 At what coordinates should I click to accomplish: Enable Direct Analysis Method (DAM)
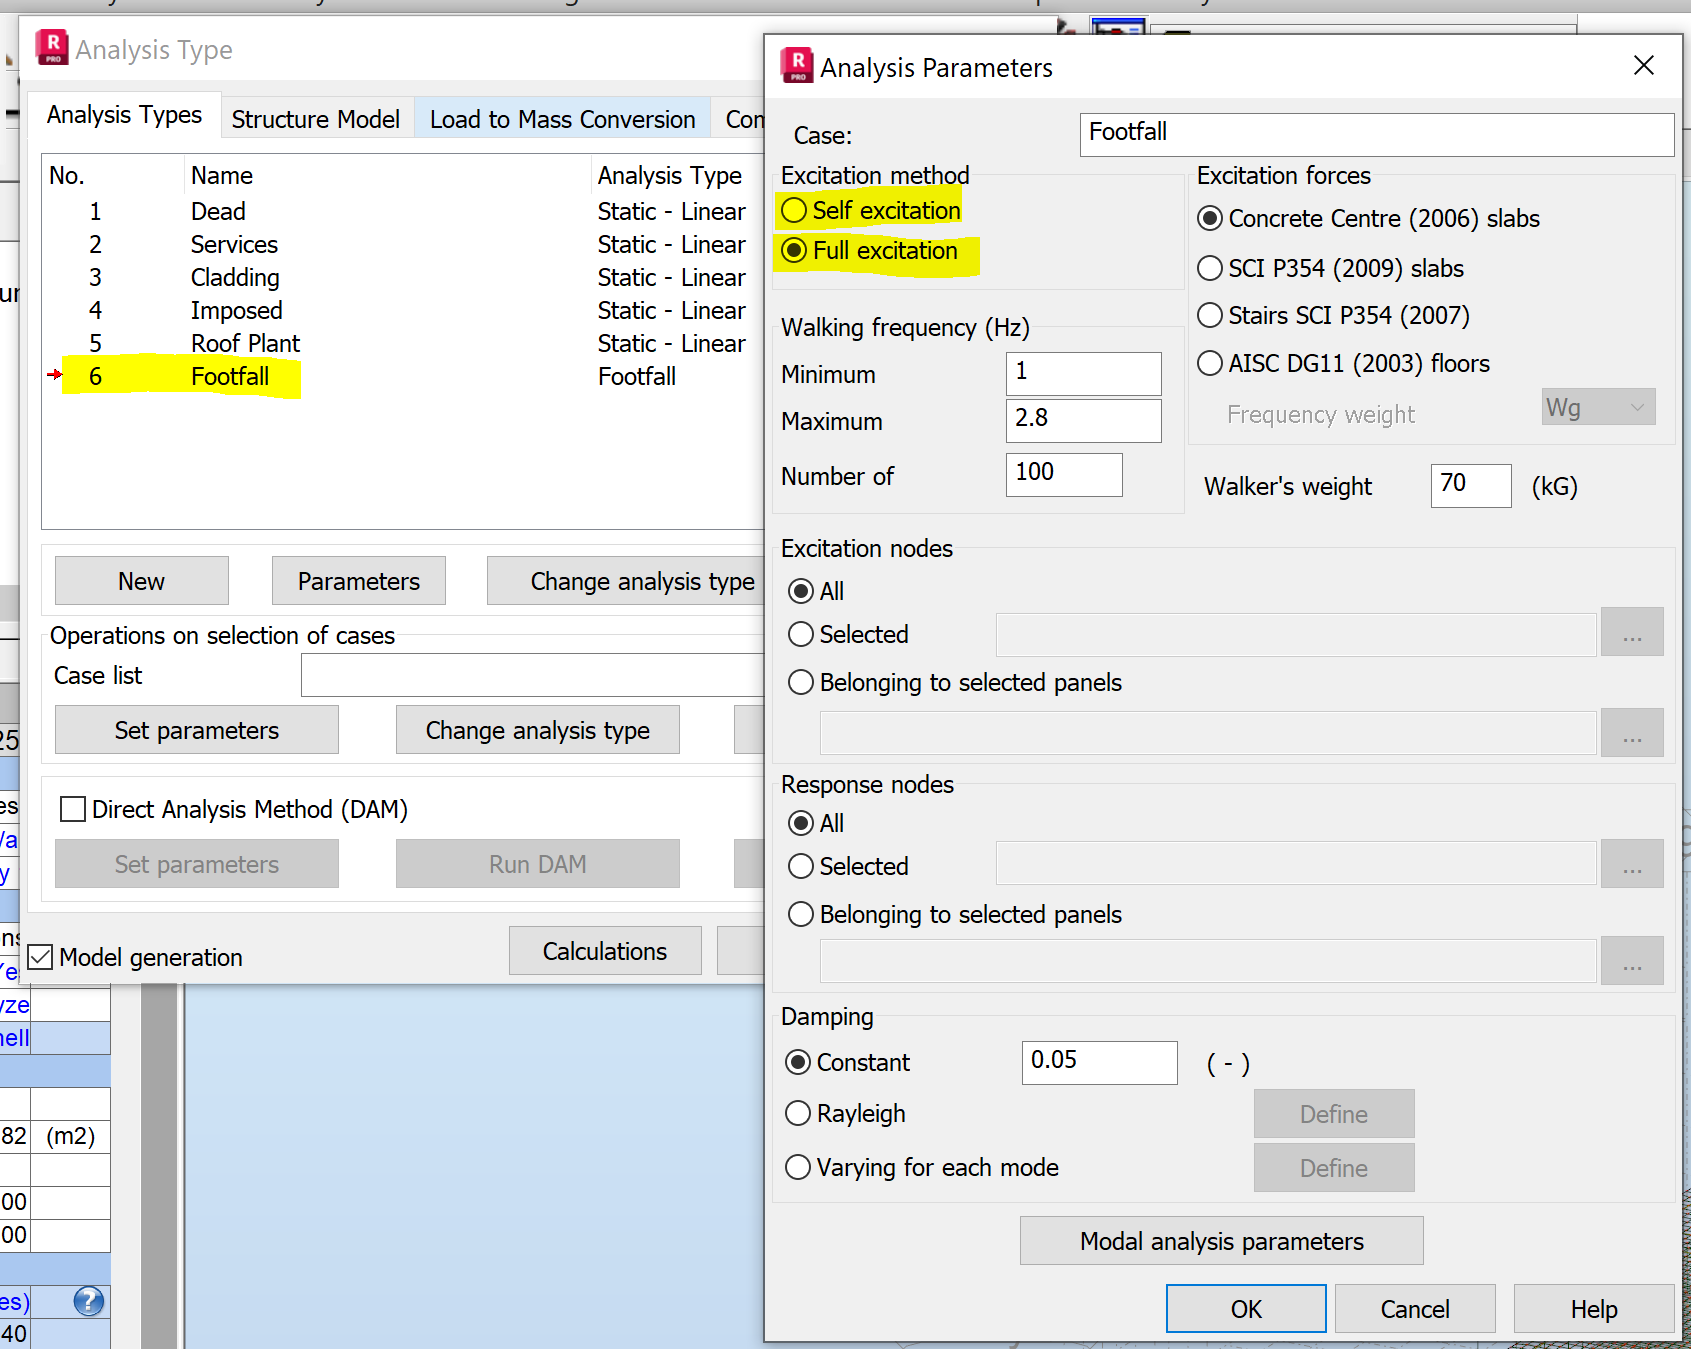pos(72,809)
